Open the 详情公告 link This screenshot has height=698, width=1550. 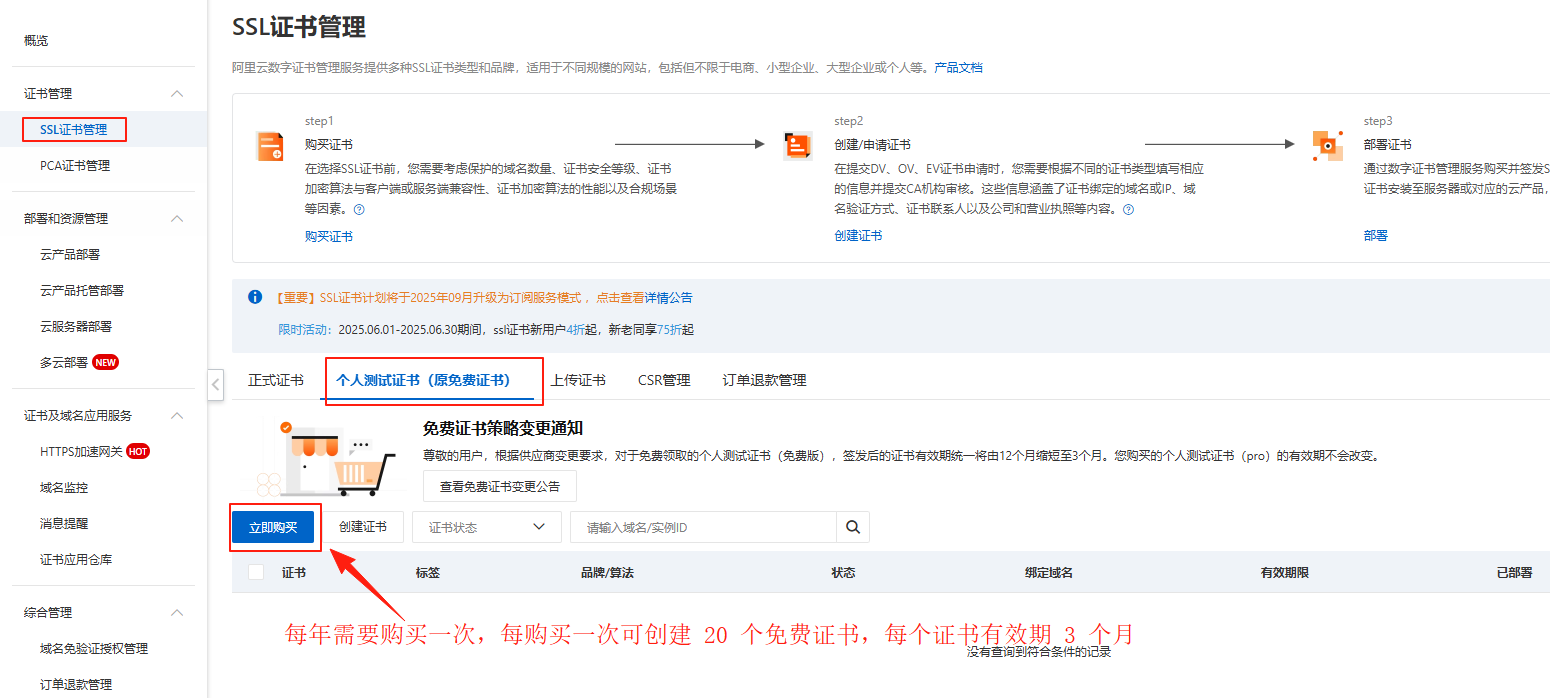click(668, 298)
